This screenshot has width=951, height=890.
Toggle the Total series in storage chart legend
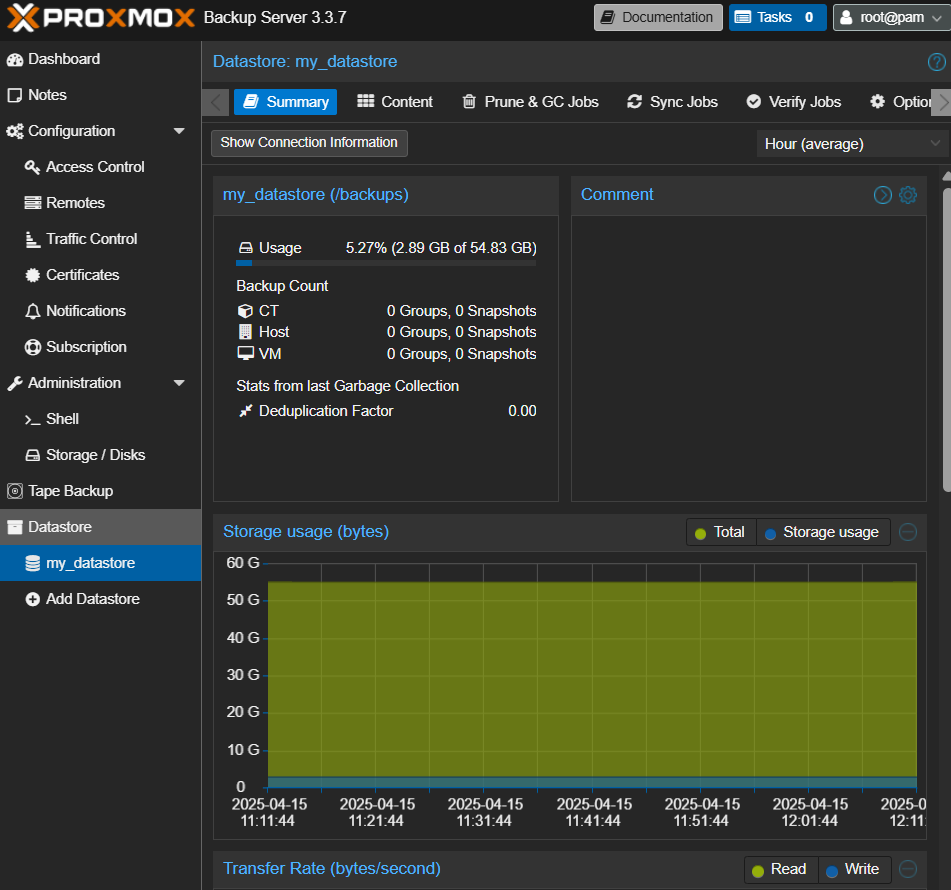click(720, 532)
